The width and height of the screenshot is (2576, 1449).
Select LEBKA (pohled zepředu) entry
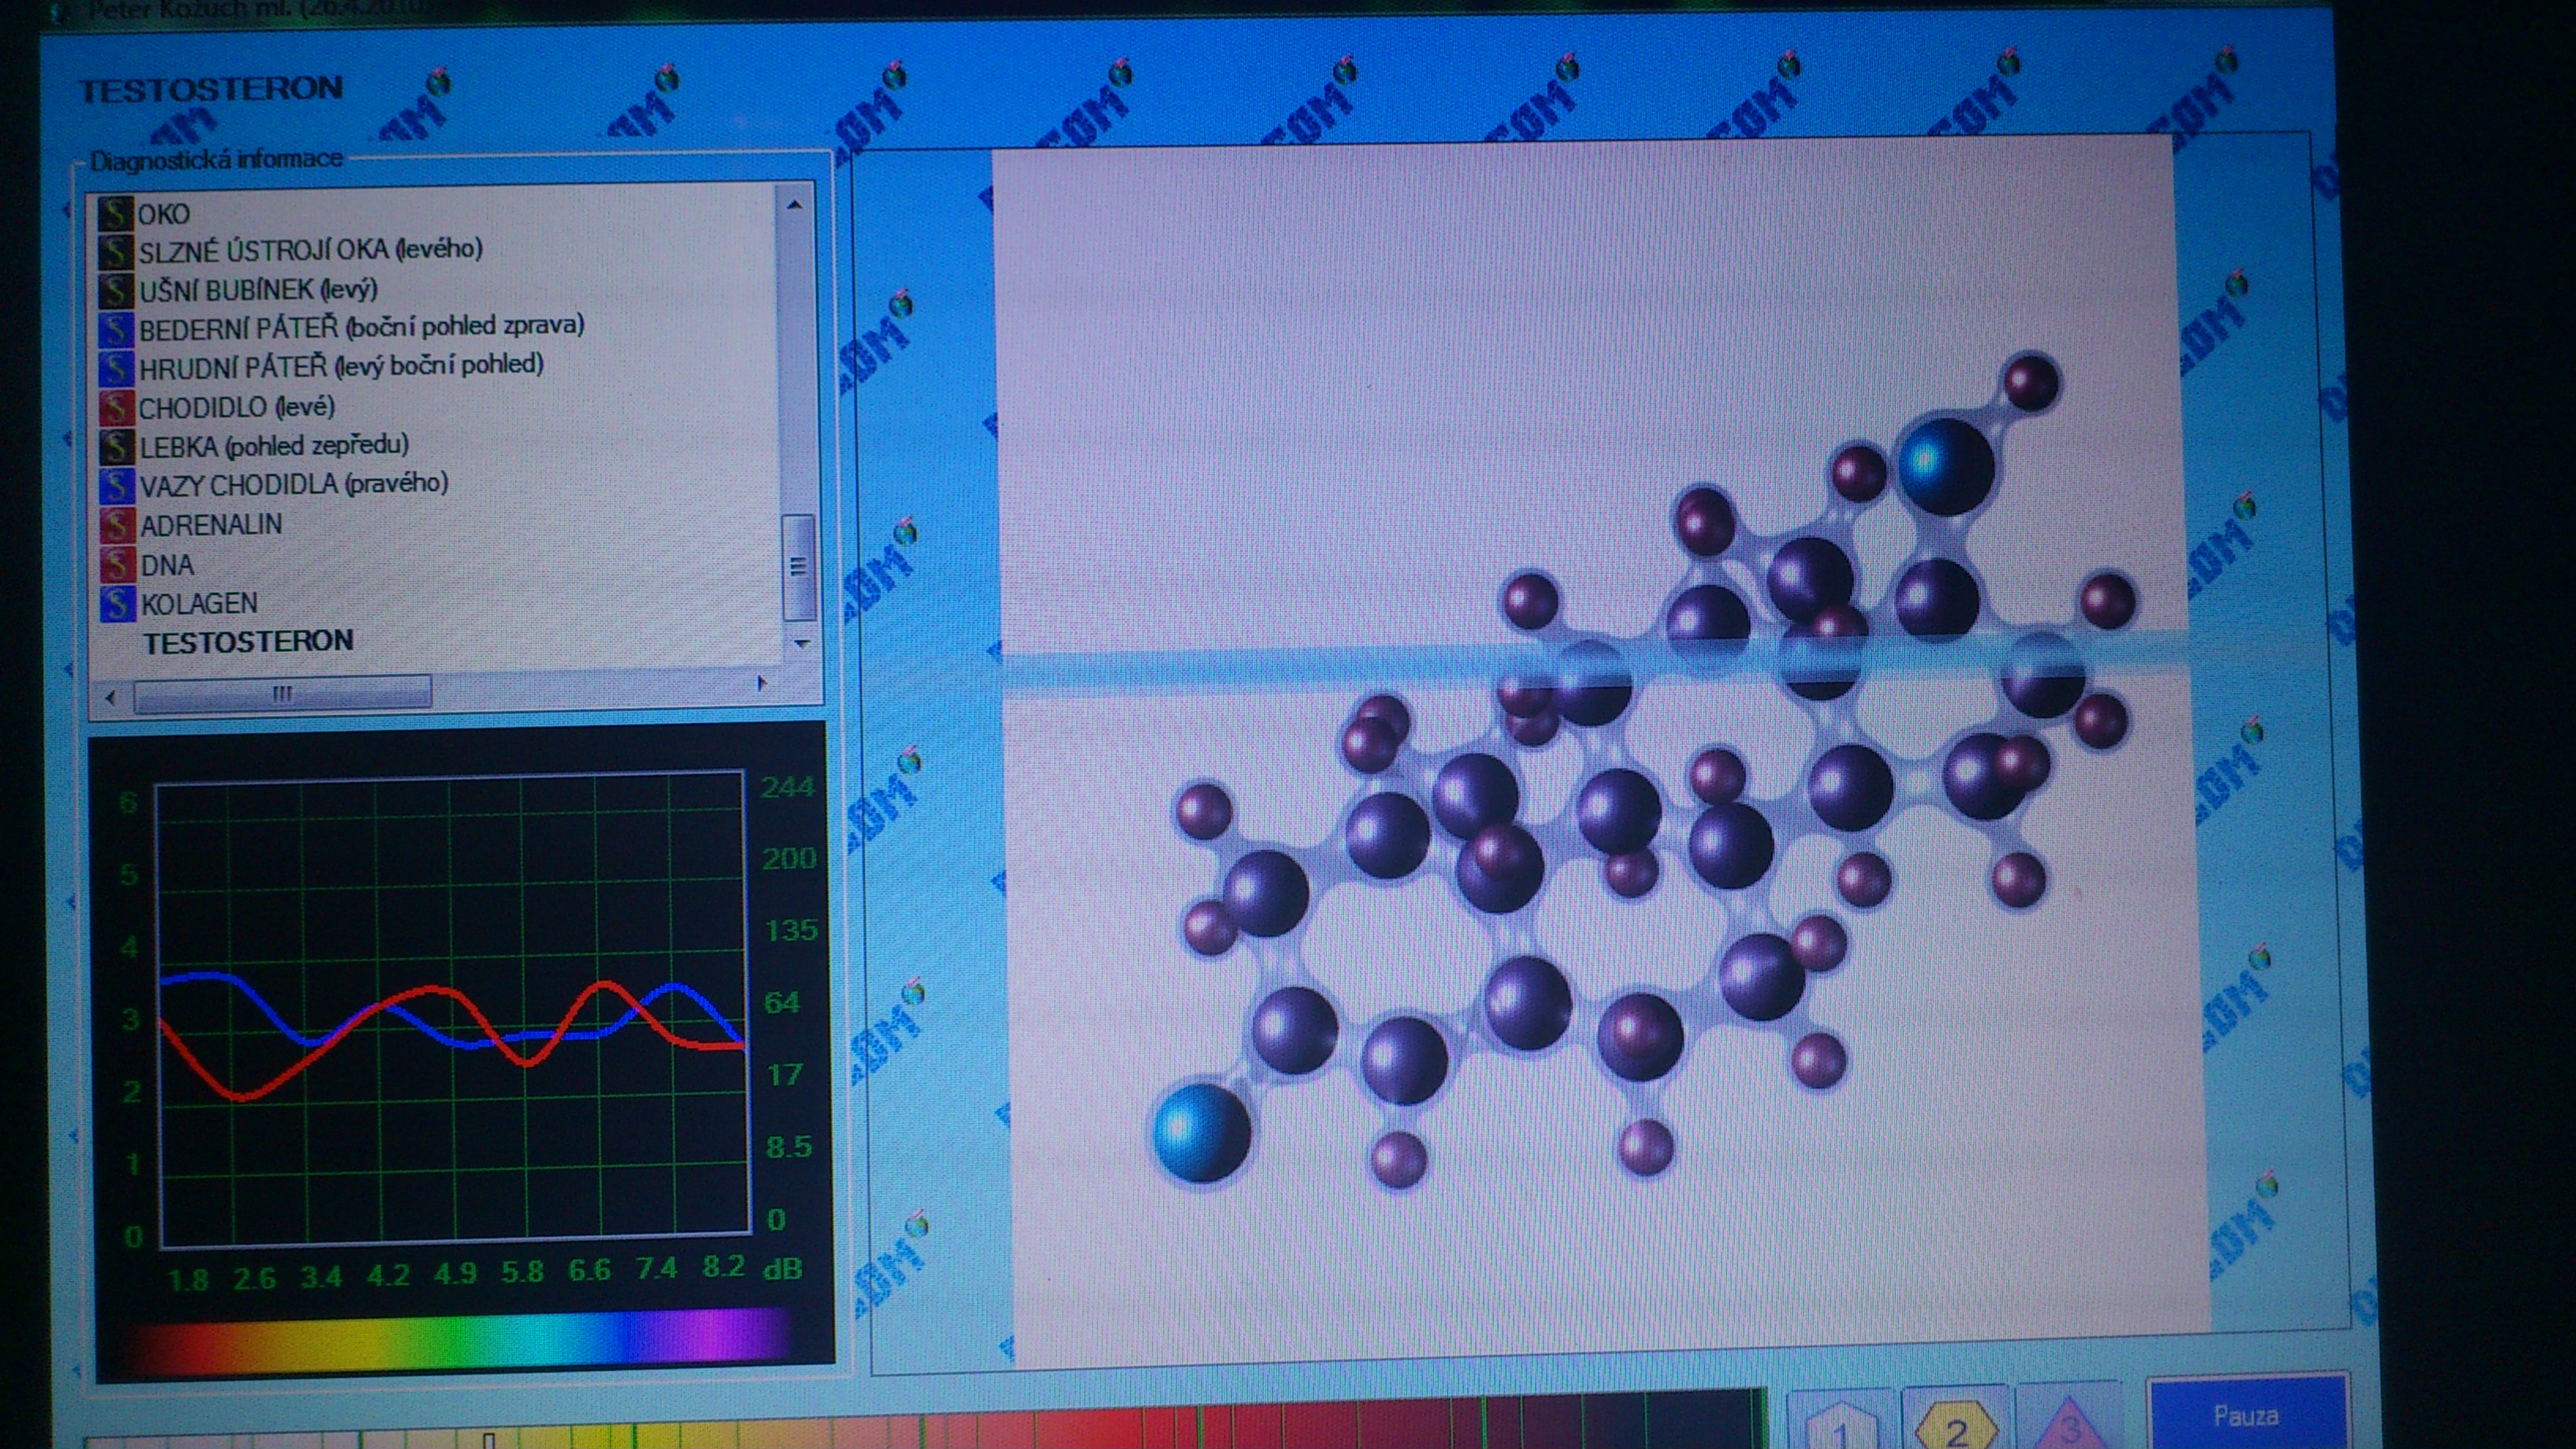[x=274, y=446]
